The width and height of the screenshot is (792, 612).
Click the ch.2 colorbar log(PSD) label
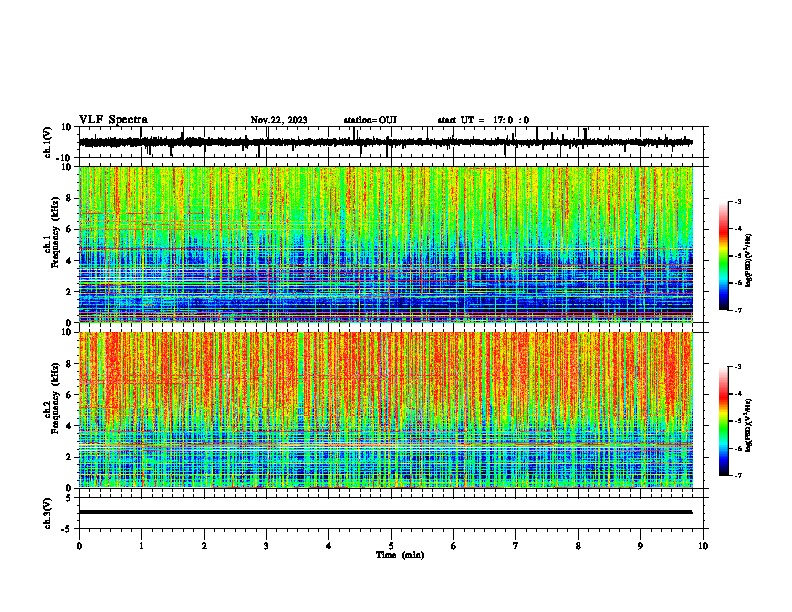(749, 425)
